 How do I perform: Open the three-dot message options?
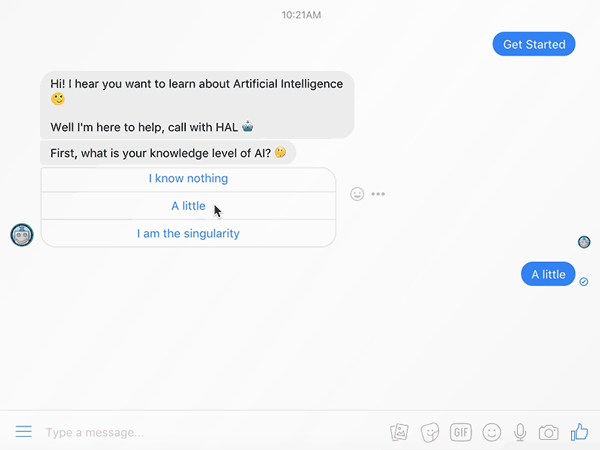tap(378, 194)
